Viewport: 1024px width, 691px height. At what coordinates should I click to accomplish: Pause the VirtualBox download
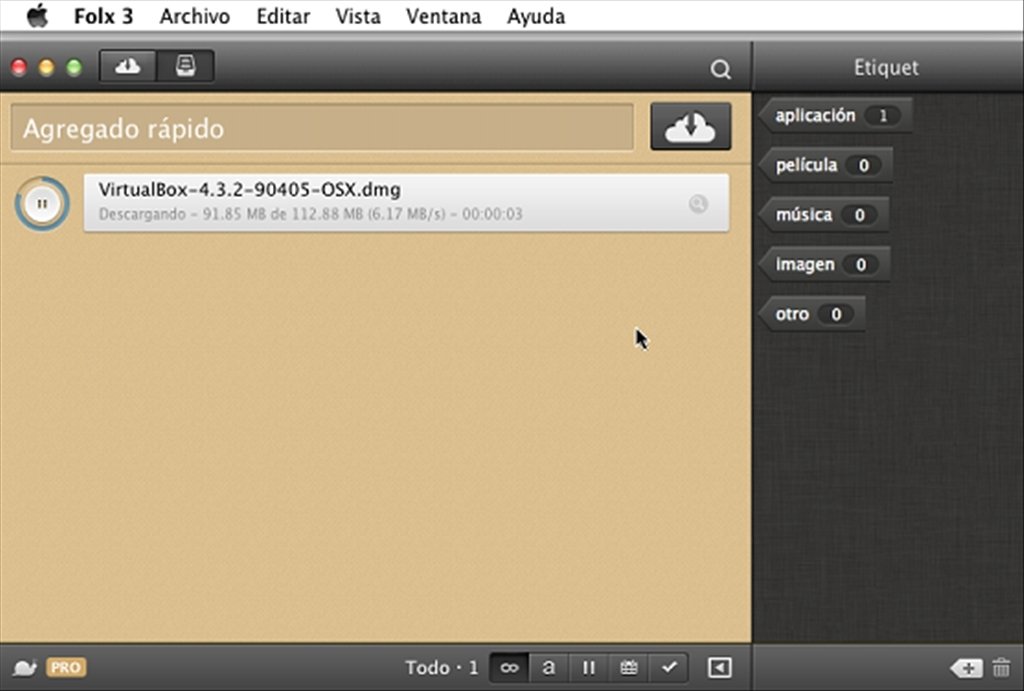[x=42, y=204]
